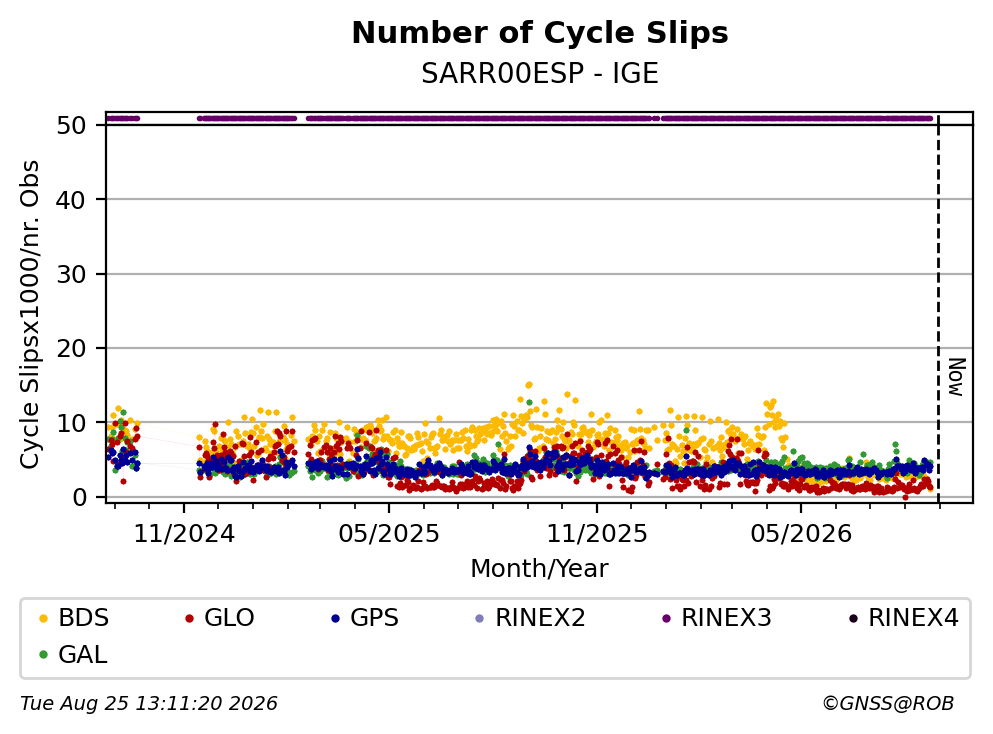Click the x-axis label '11/2025'
Viewport: 993px width, 734px height.
pos(597,534)
